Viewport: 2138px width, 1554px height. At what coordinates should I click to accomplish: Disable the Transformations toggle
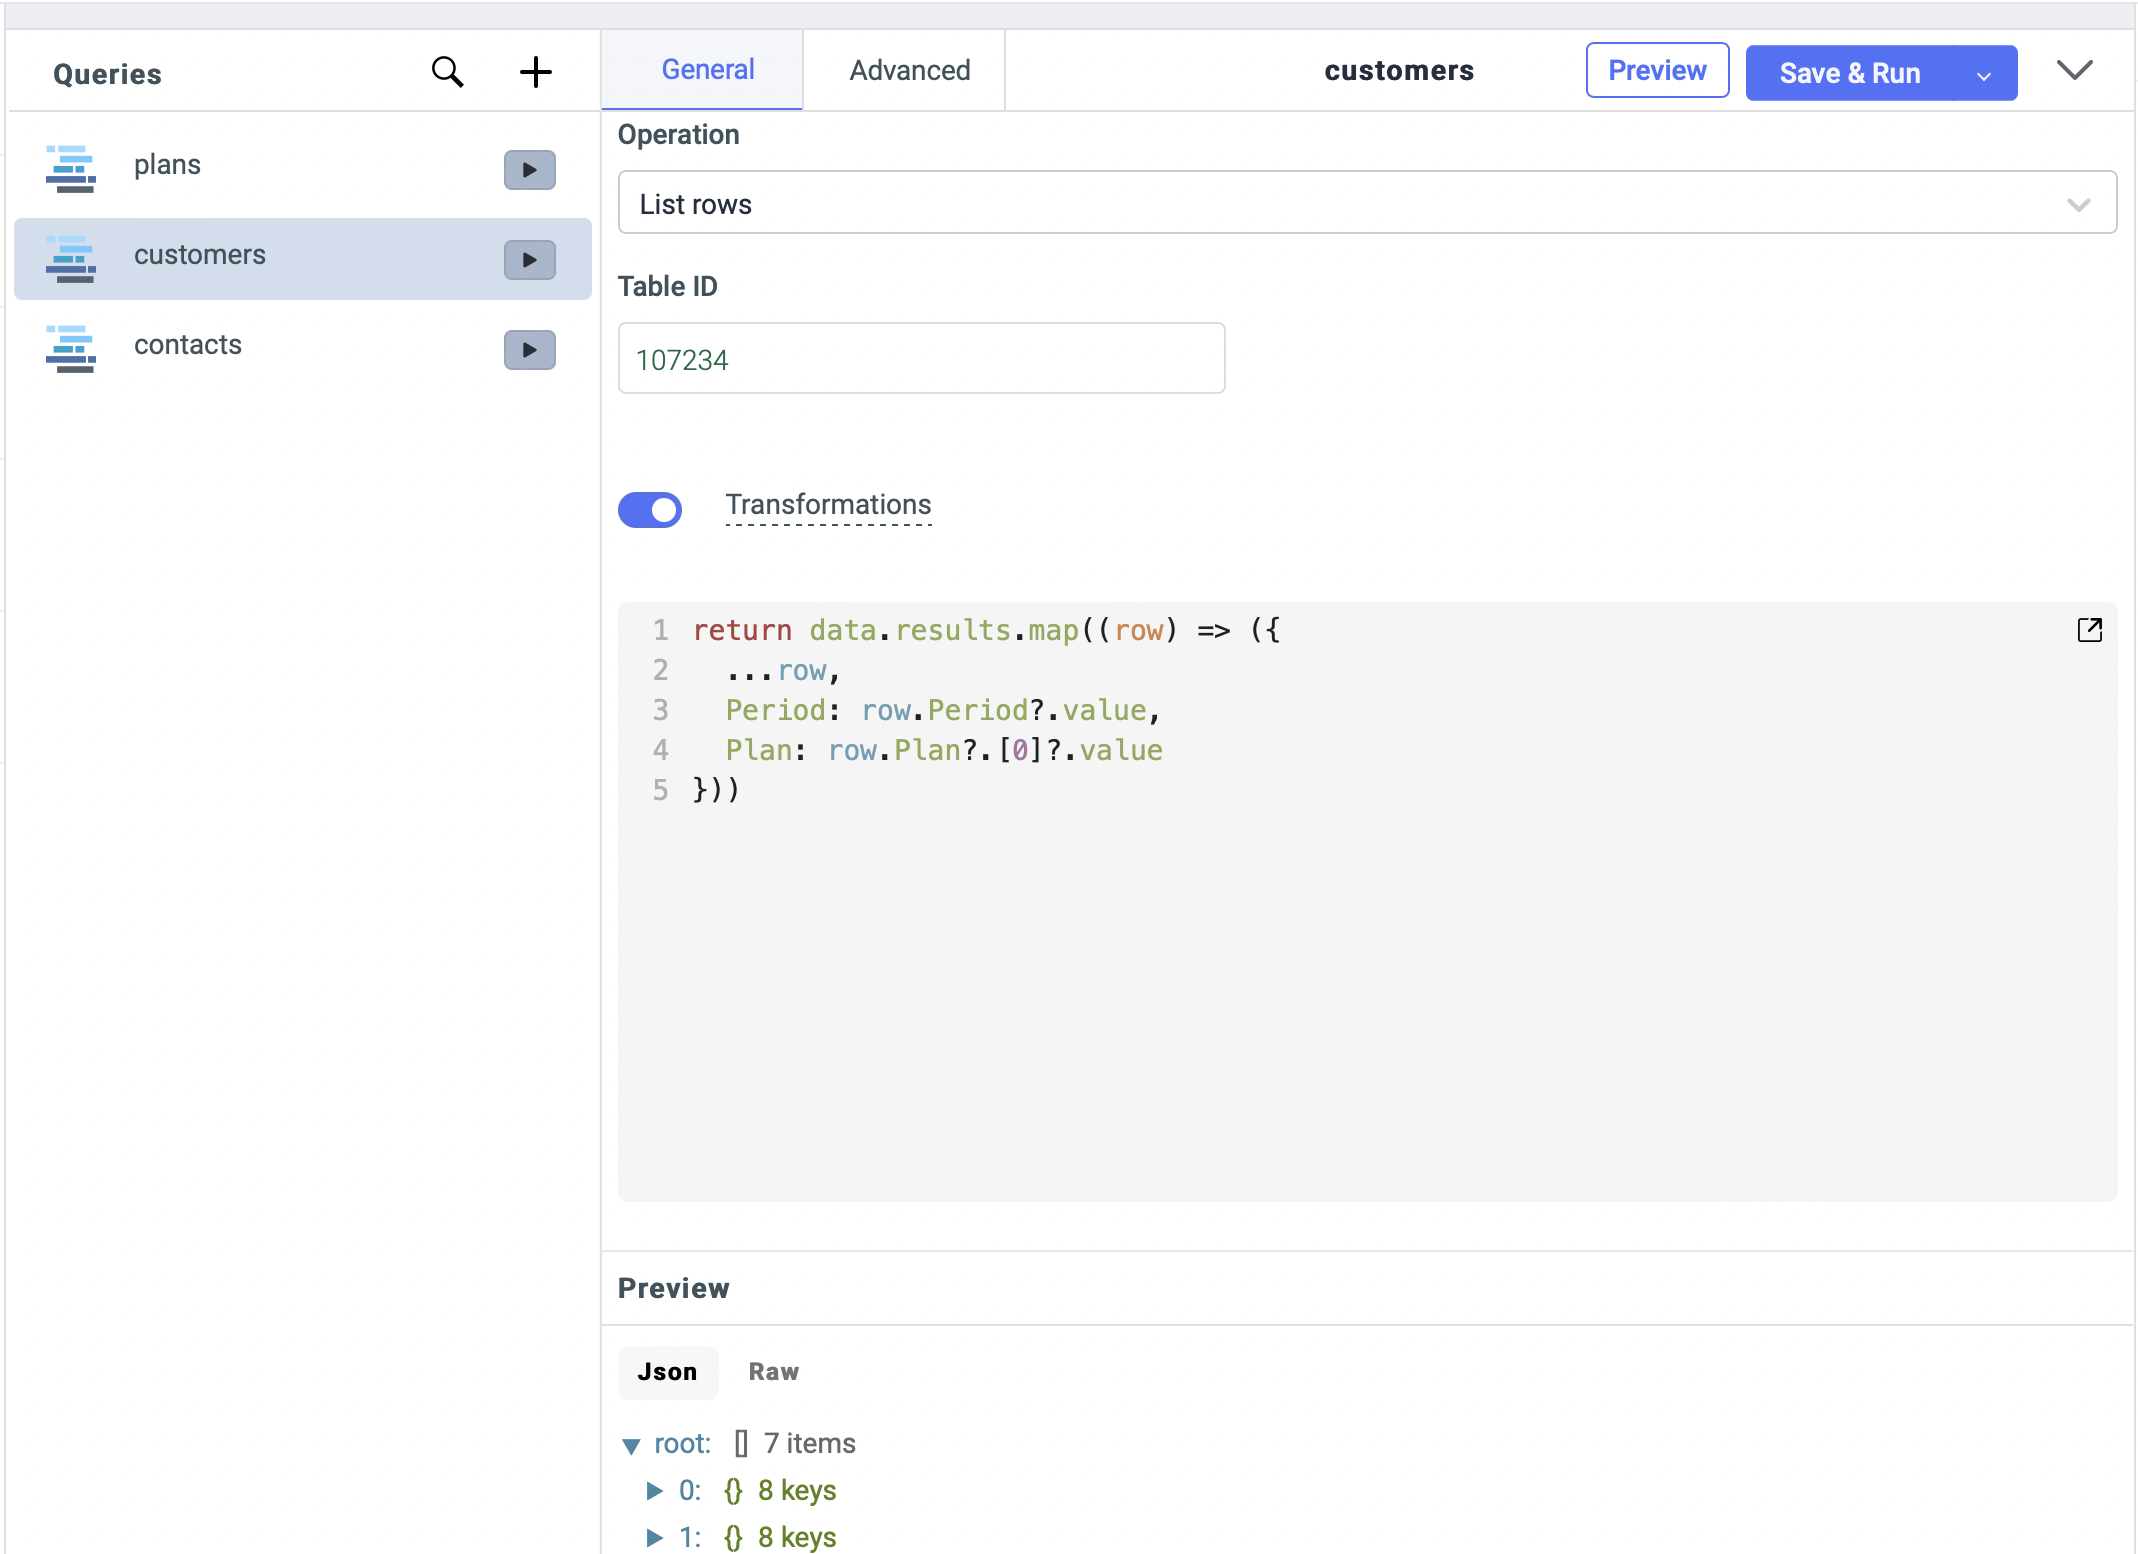(x=650, y=510)
